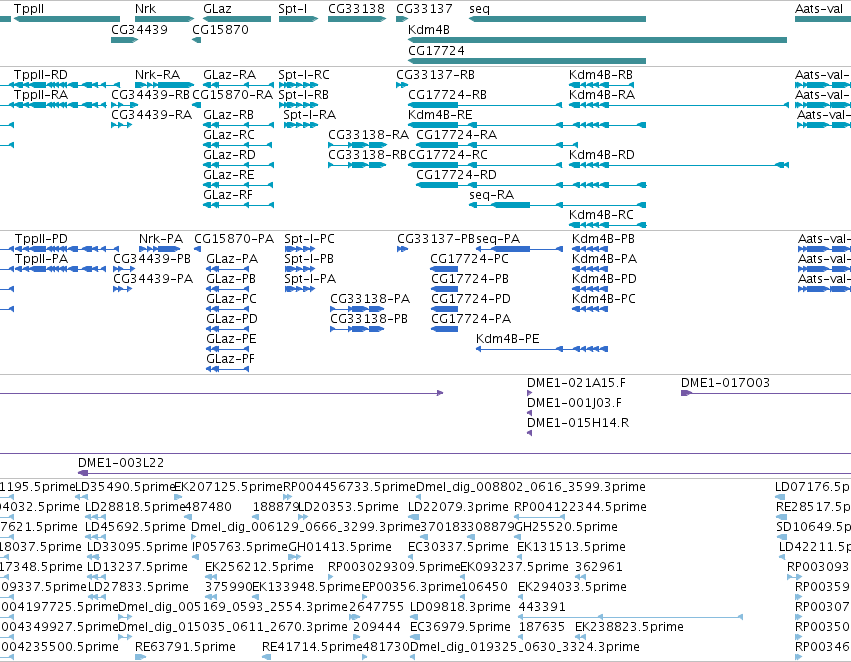Select the Kdm4B-RB transcript label
The width and height of the screenshot is (851, 662).
click(601, 74)
